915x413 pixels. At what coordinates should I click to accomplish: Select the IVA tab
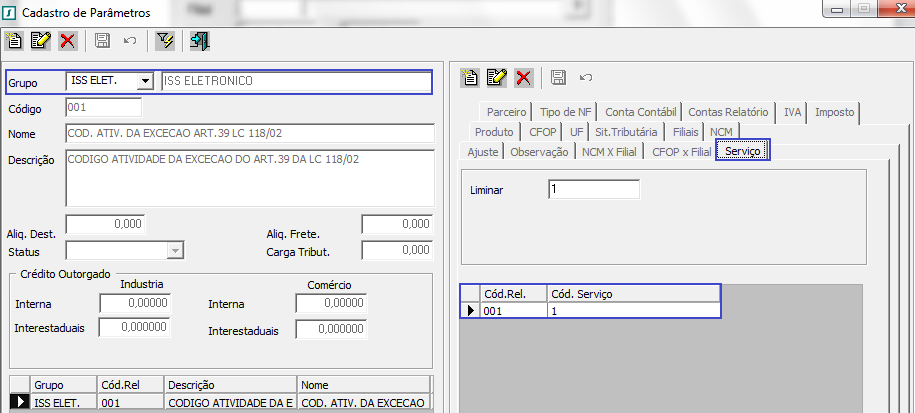click(792, 112)
